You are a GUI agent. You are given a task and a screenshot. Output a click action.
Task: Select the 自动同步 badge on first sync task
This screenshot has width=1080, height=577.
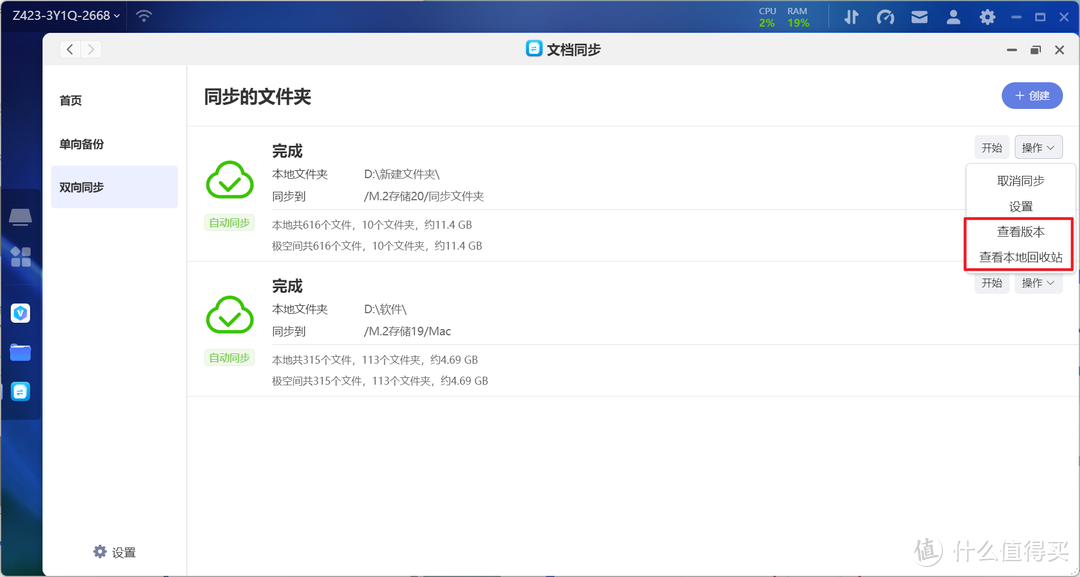[x=229, y=222]
